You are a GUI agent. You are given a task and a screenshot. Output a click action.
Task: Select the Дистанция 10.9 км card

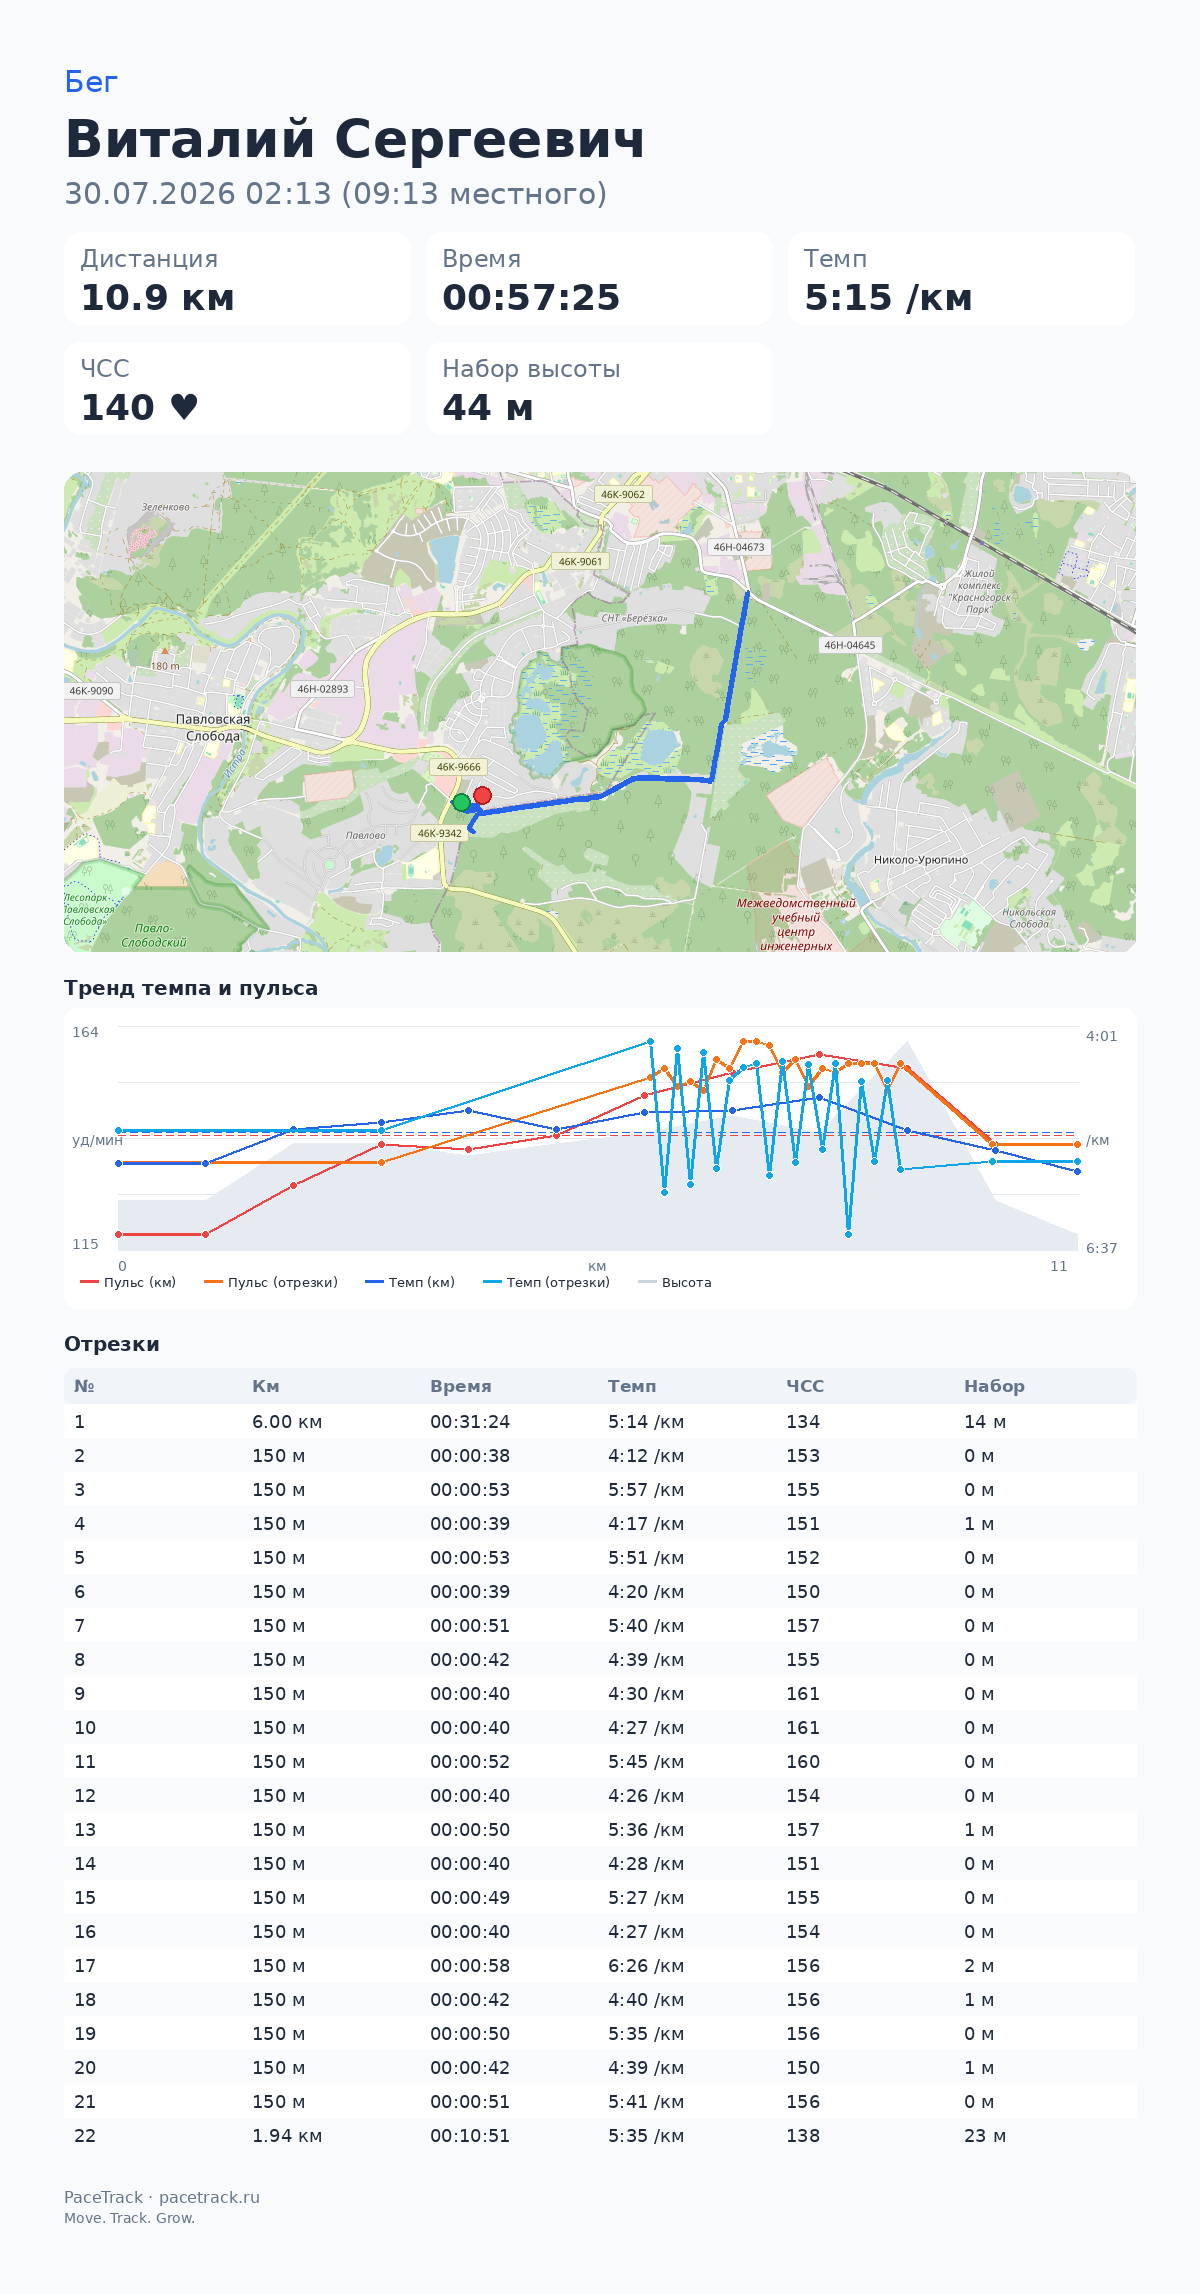point(237,279)
